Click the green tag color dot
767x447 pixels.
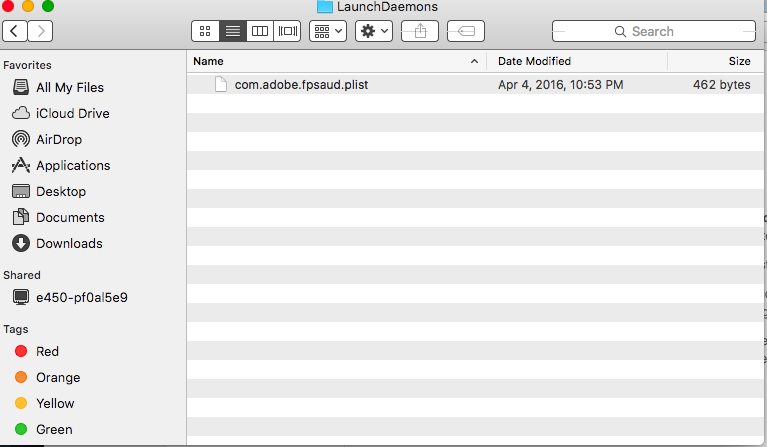(x=21, y=429)
